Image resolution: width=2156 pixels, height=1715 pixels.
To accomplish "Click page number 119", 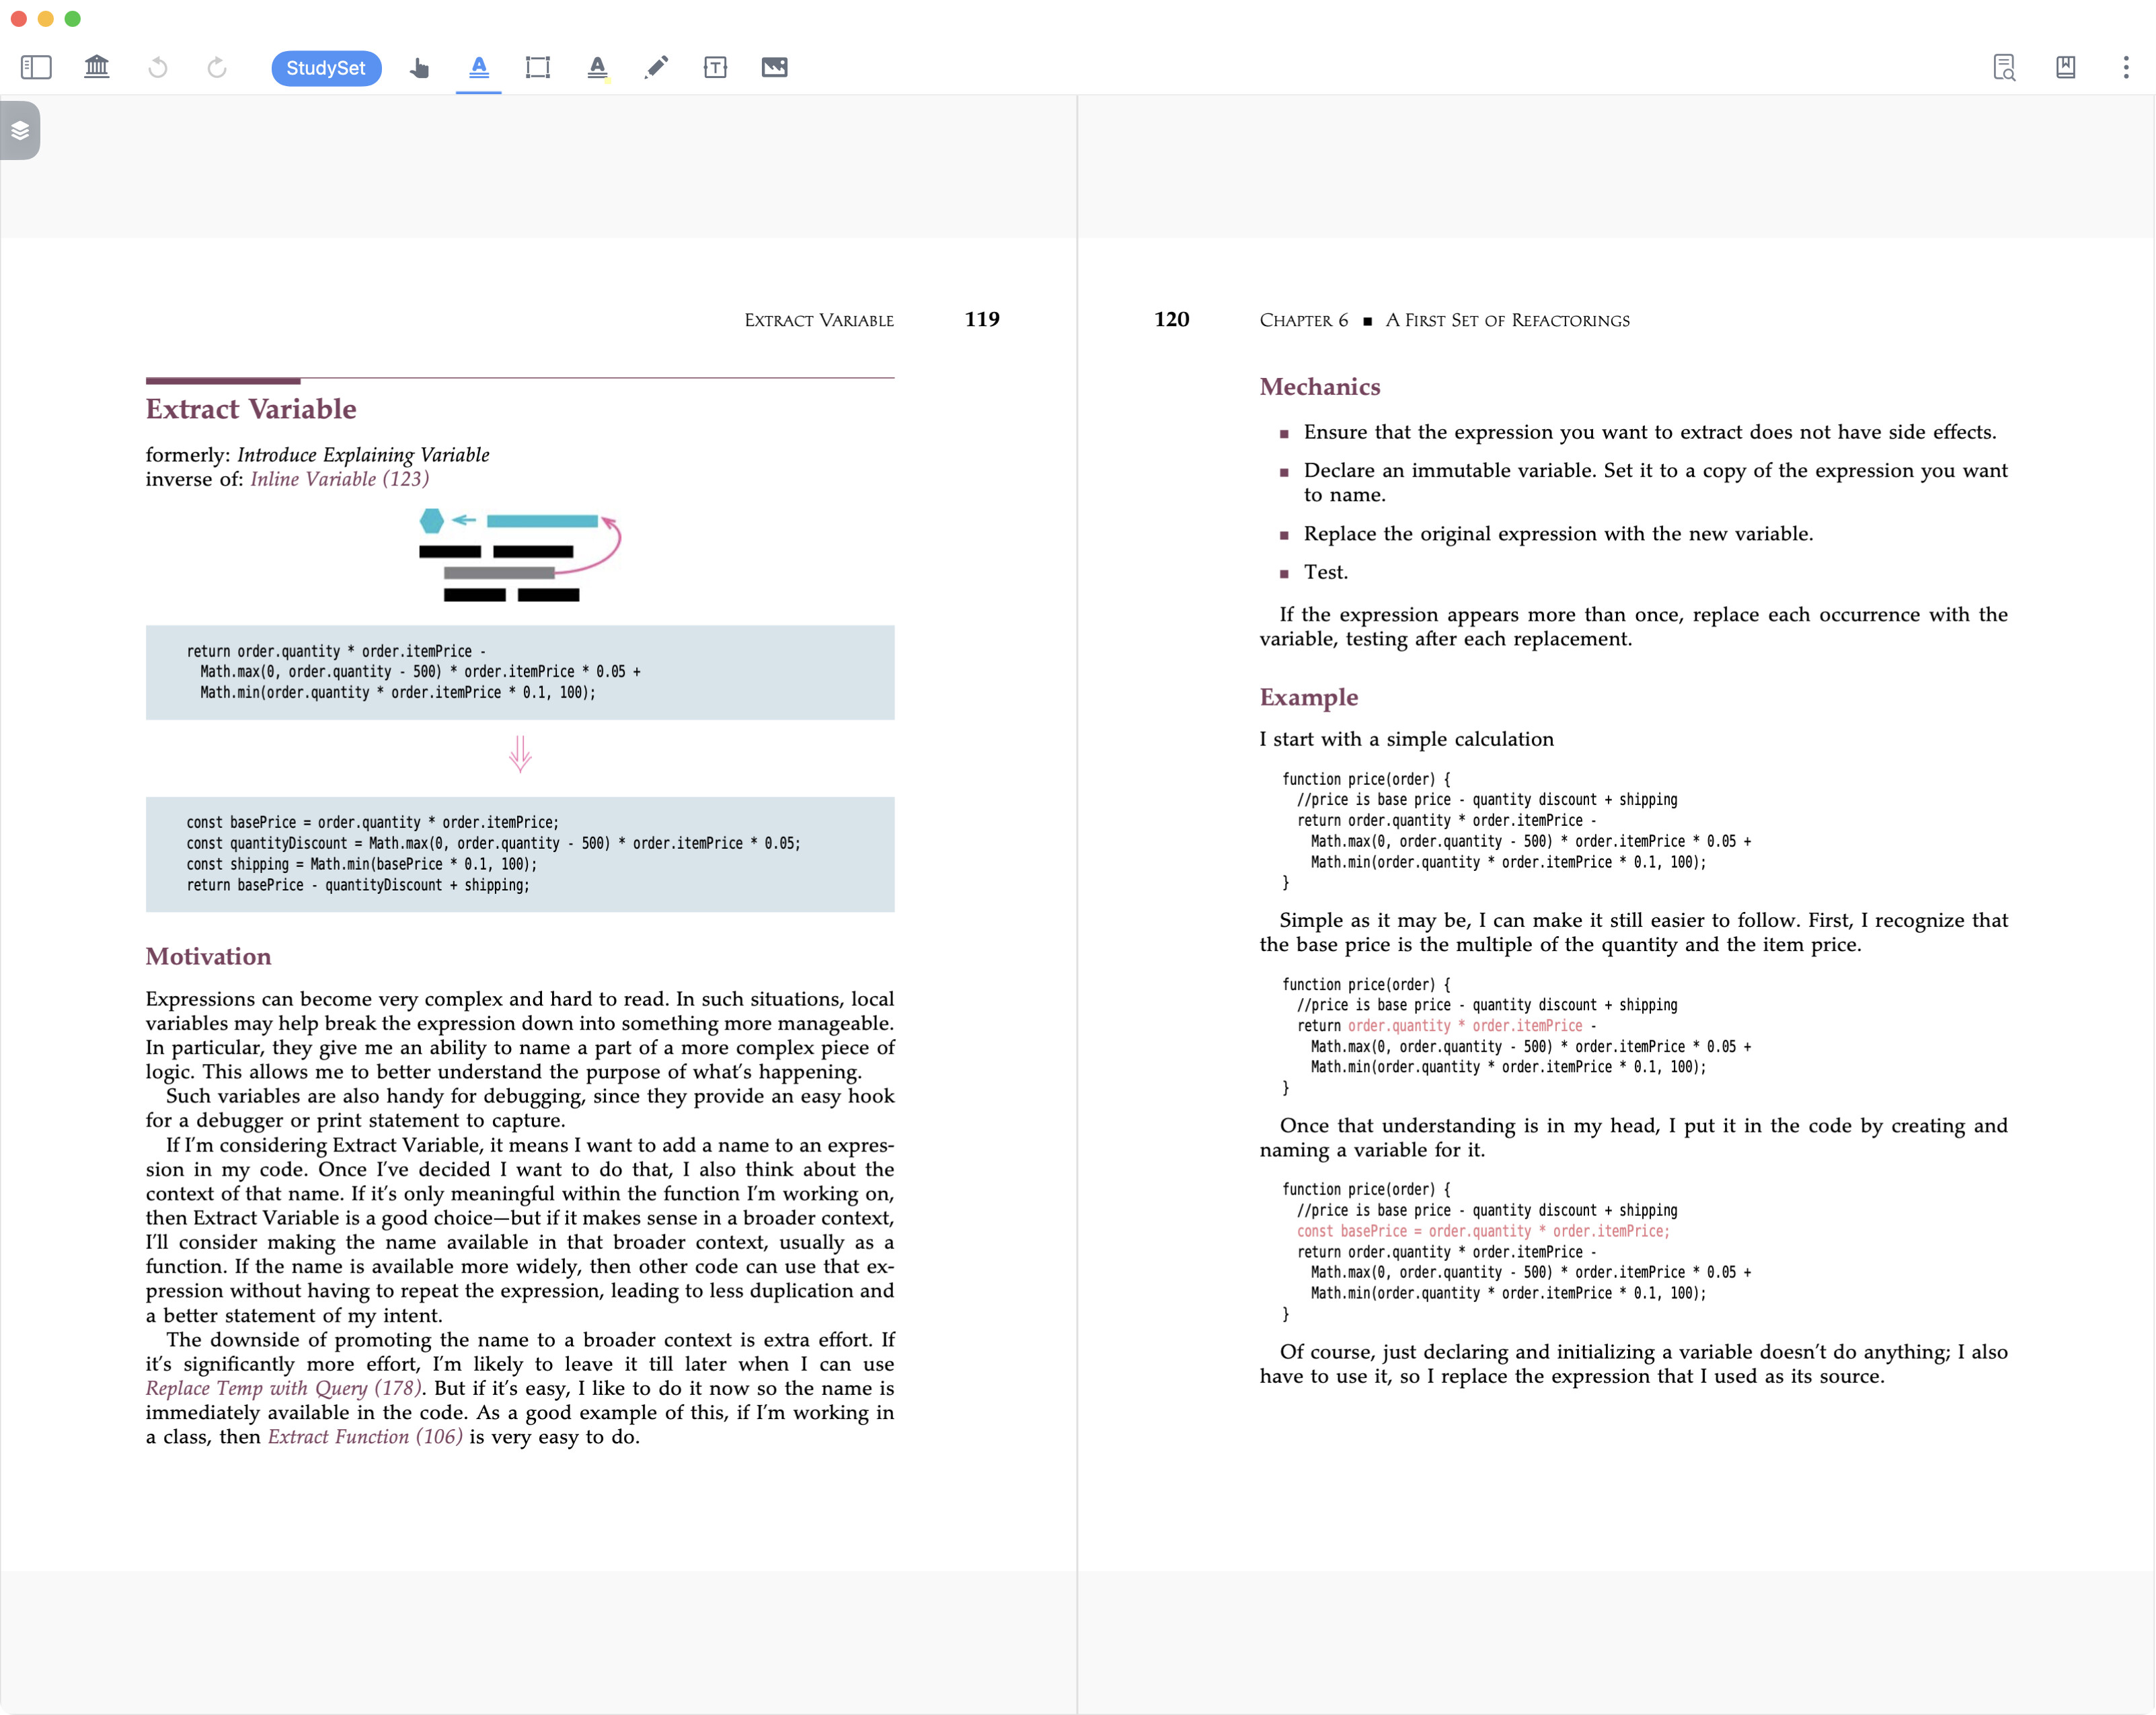I will coord(982,319).
